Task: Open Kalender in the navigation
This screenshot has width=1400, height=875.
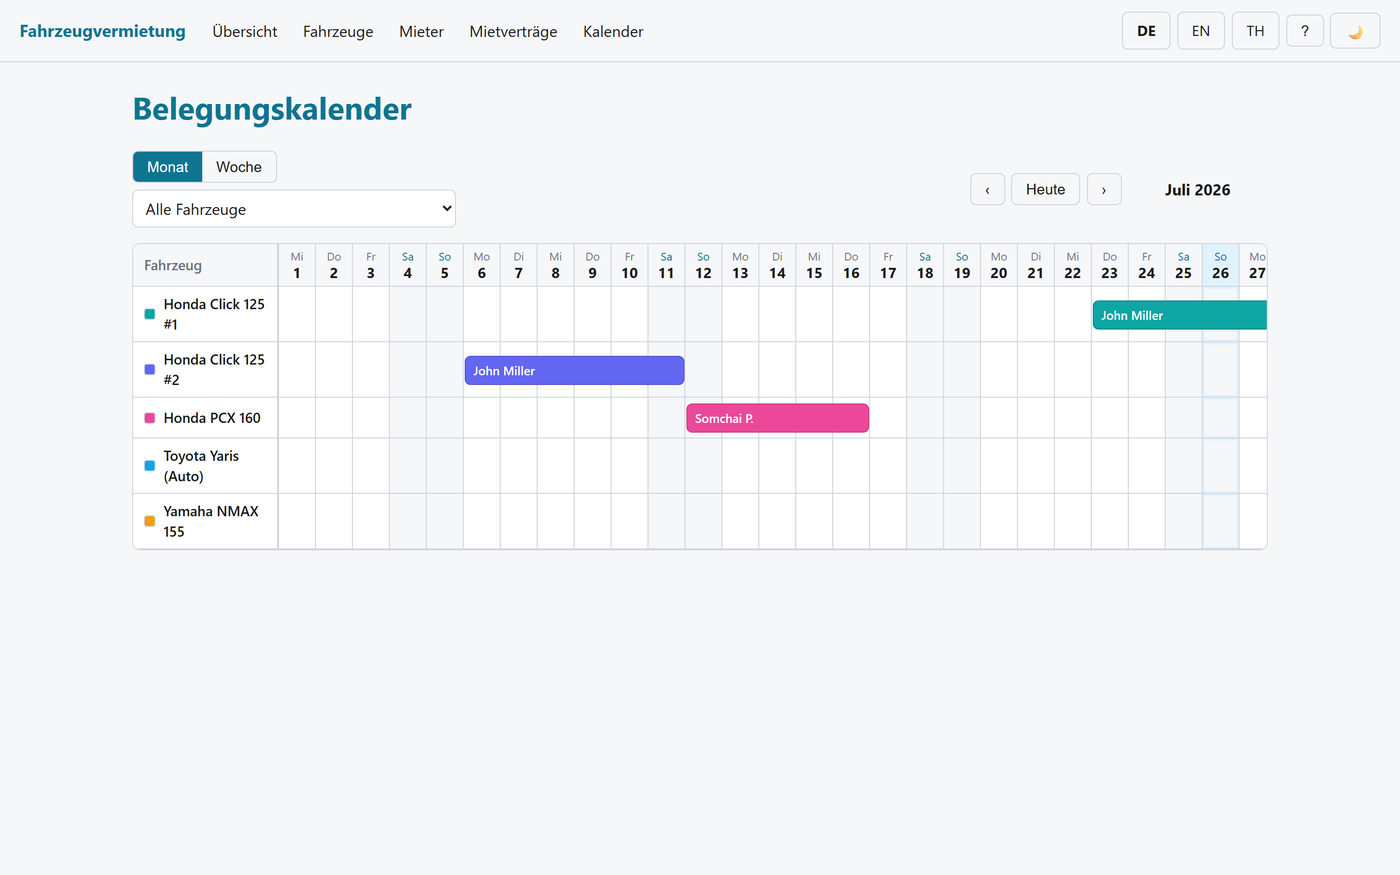Action: pos(613,31)
